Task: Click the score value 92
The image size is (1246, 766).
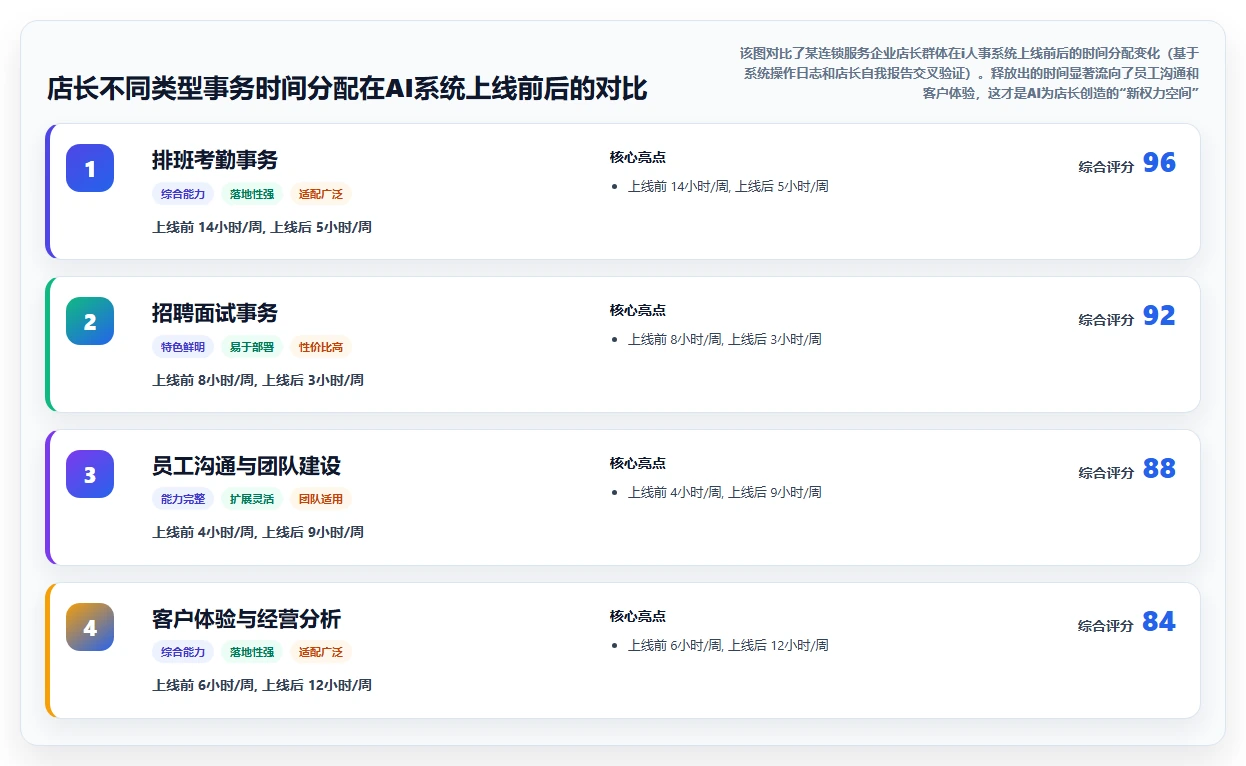Action: click(x=1159, y=316)
